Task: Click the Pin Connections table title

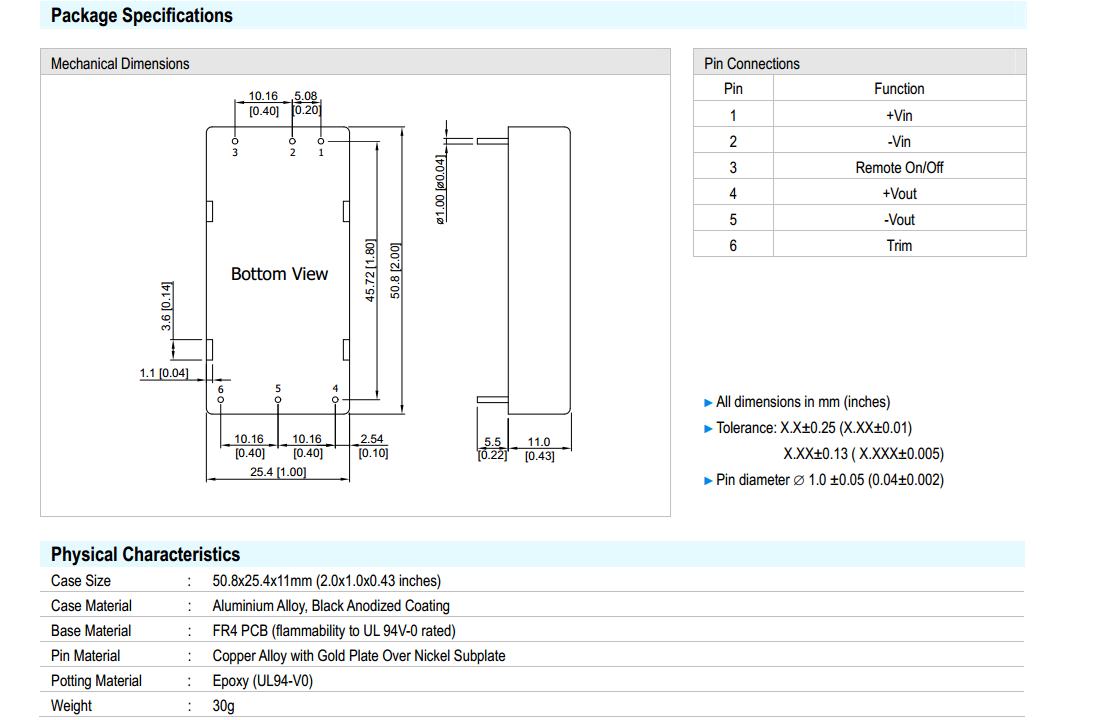Action: point(752,64)
